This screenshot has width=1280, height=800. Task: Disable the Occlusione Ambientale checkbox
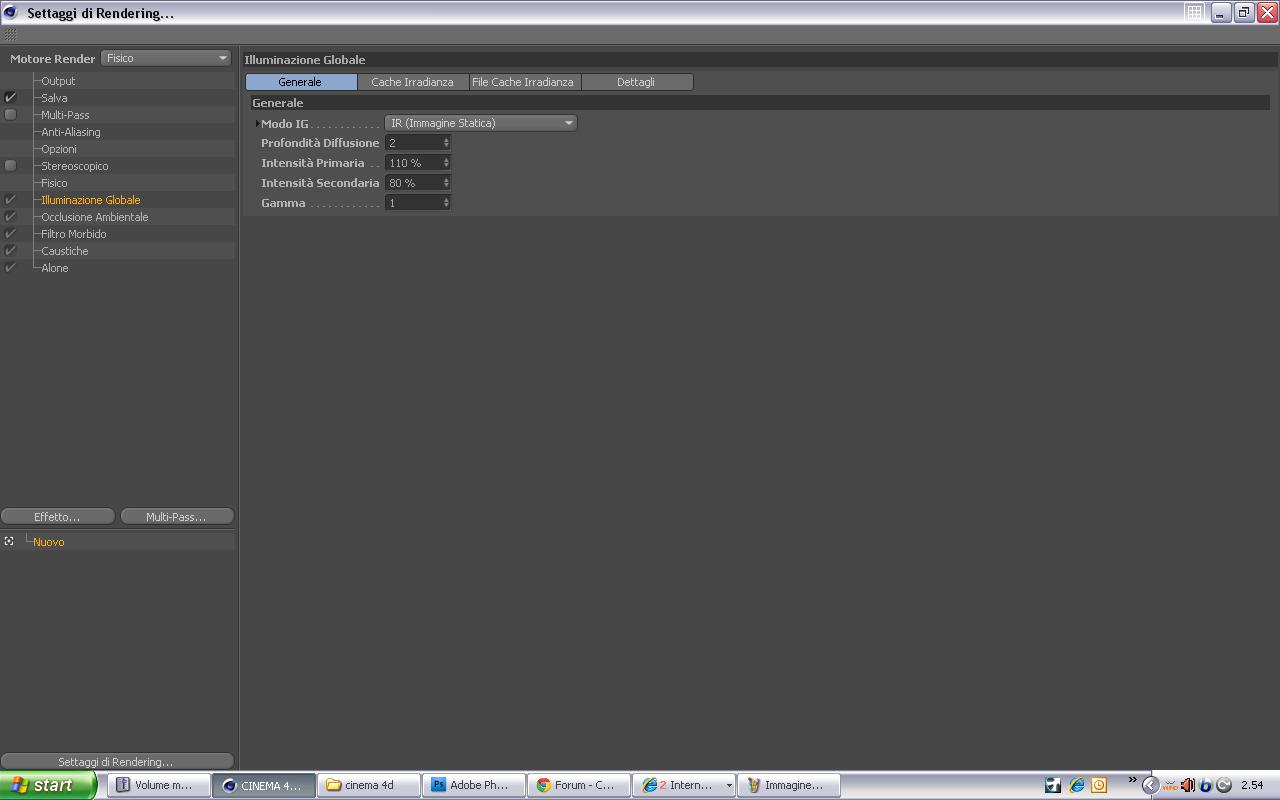[11, 217]
